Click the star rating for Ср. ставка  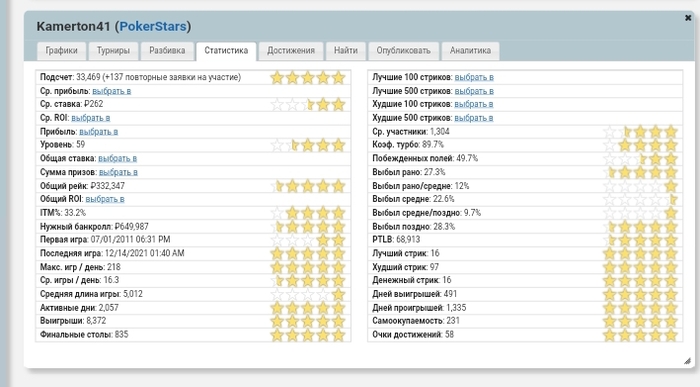pos(308,104)
